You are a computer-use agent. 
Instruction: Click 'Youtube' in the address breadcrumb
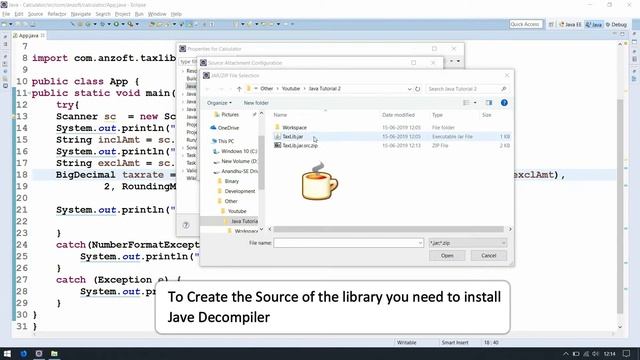[291, 89]
